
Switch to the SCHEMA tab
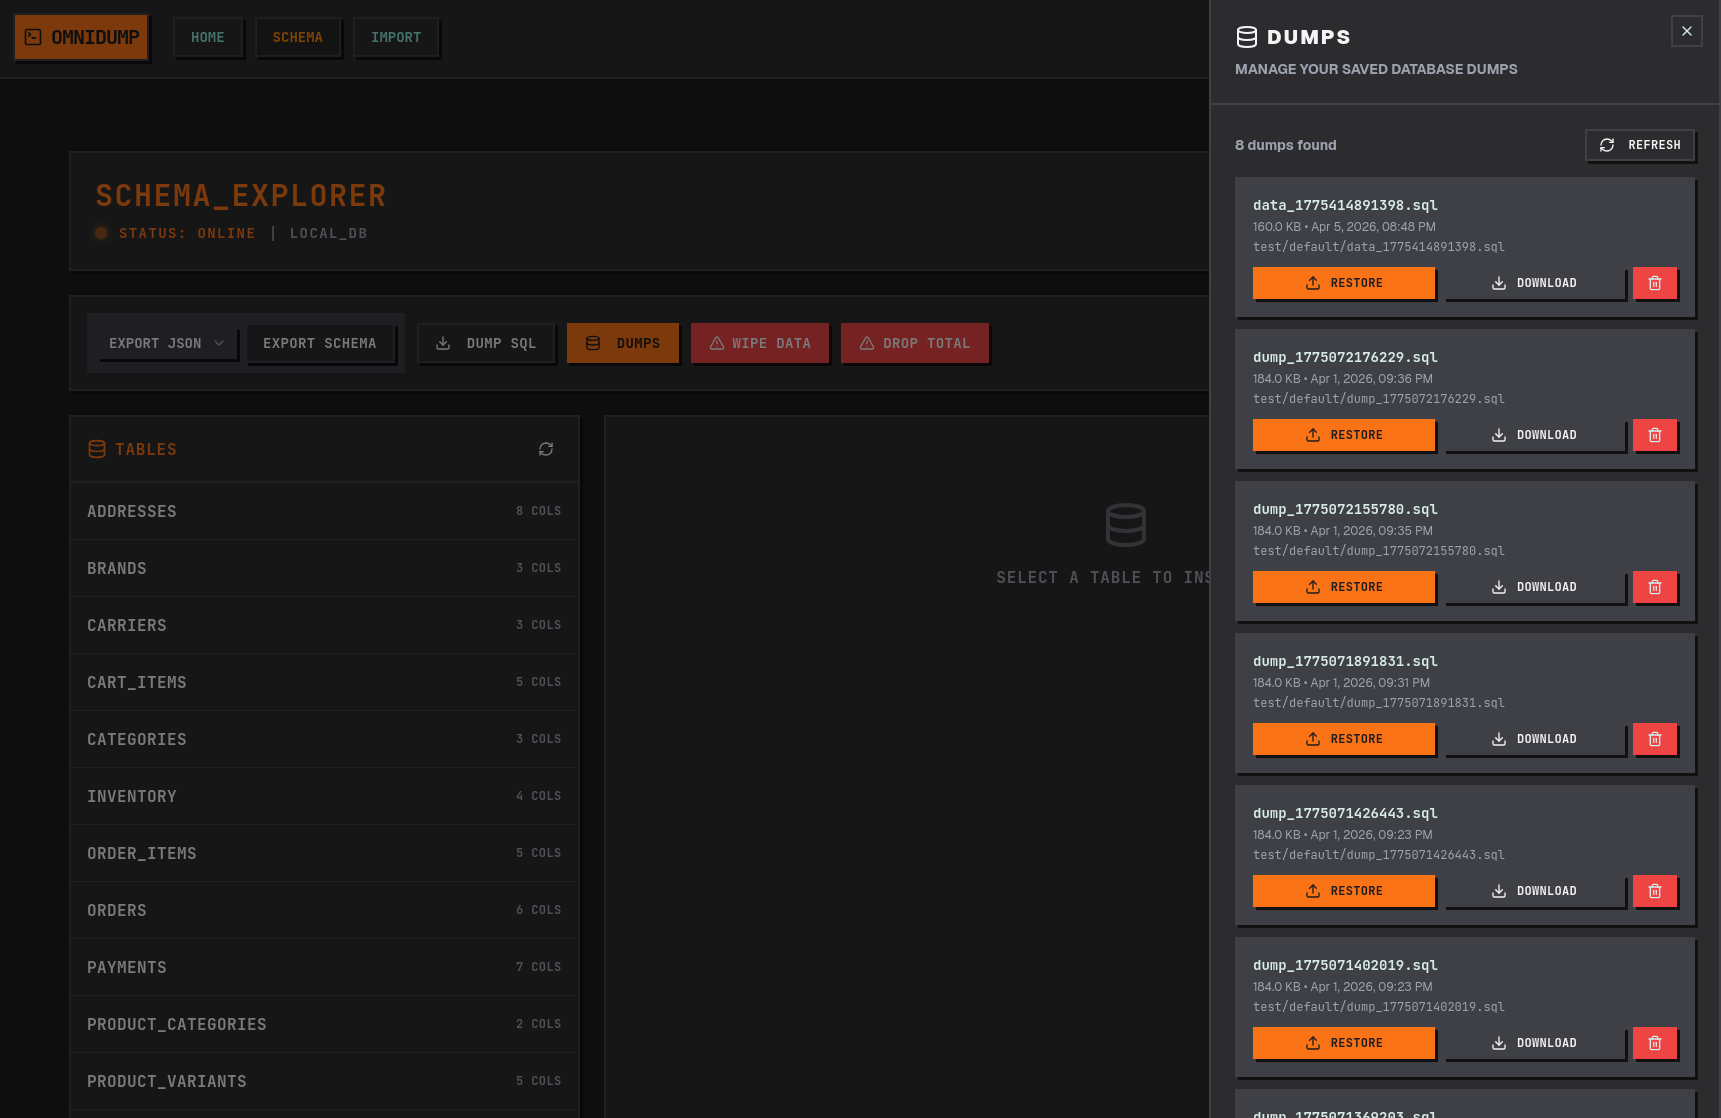298,37
